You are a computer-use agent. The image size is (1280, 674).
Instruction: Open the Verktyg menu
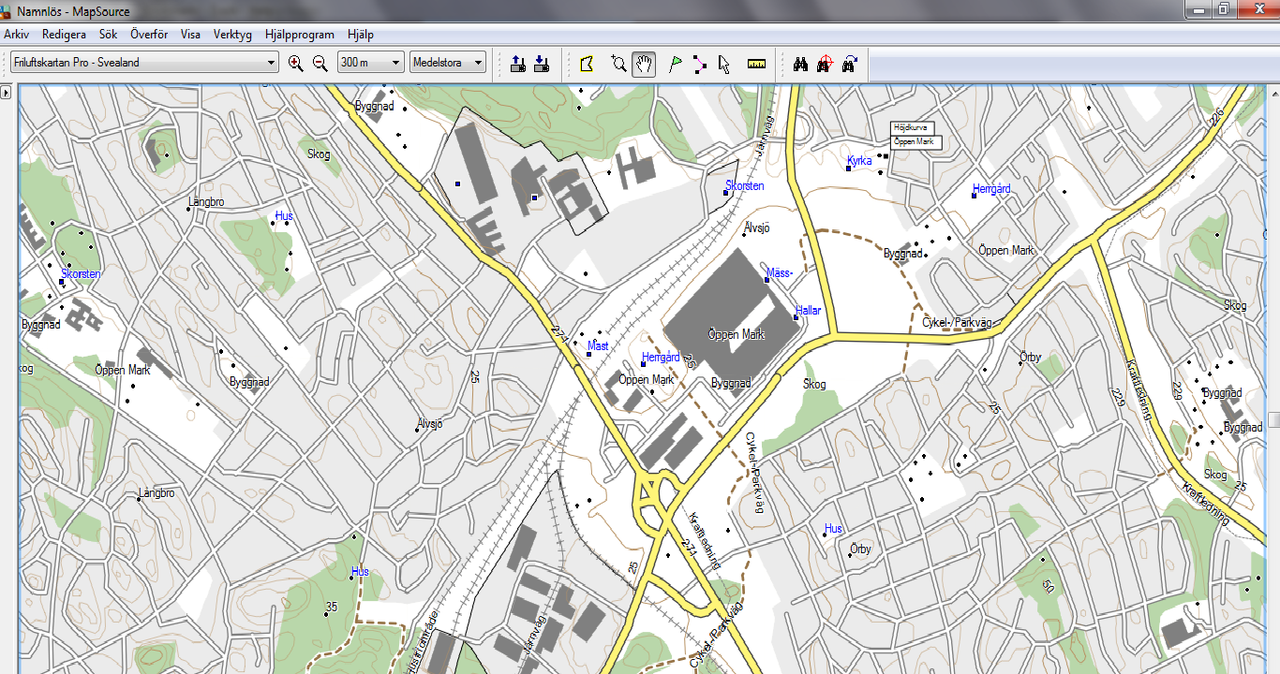click(x=232, y=34)
